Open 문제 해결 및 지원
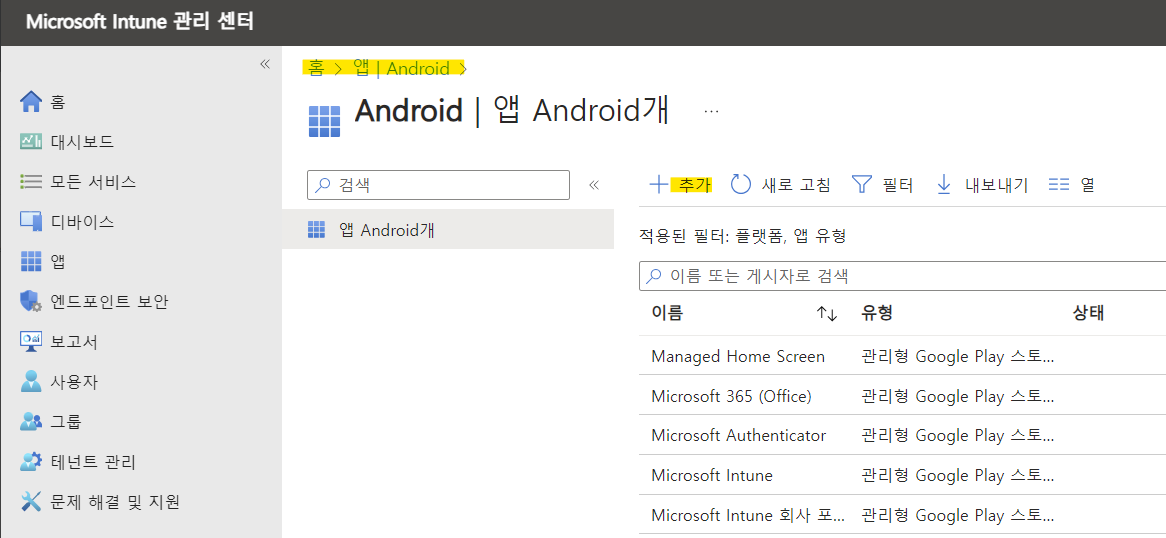 (100, 502)
